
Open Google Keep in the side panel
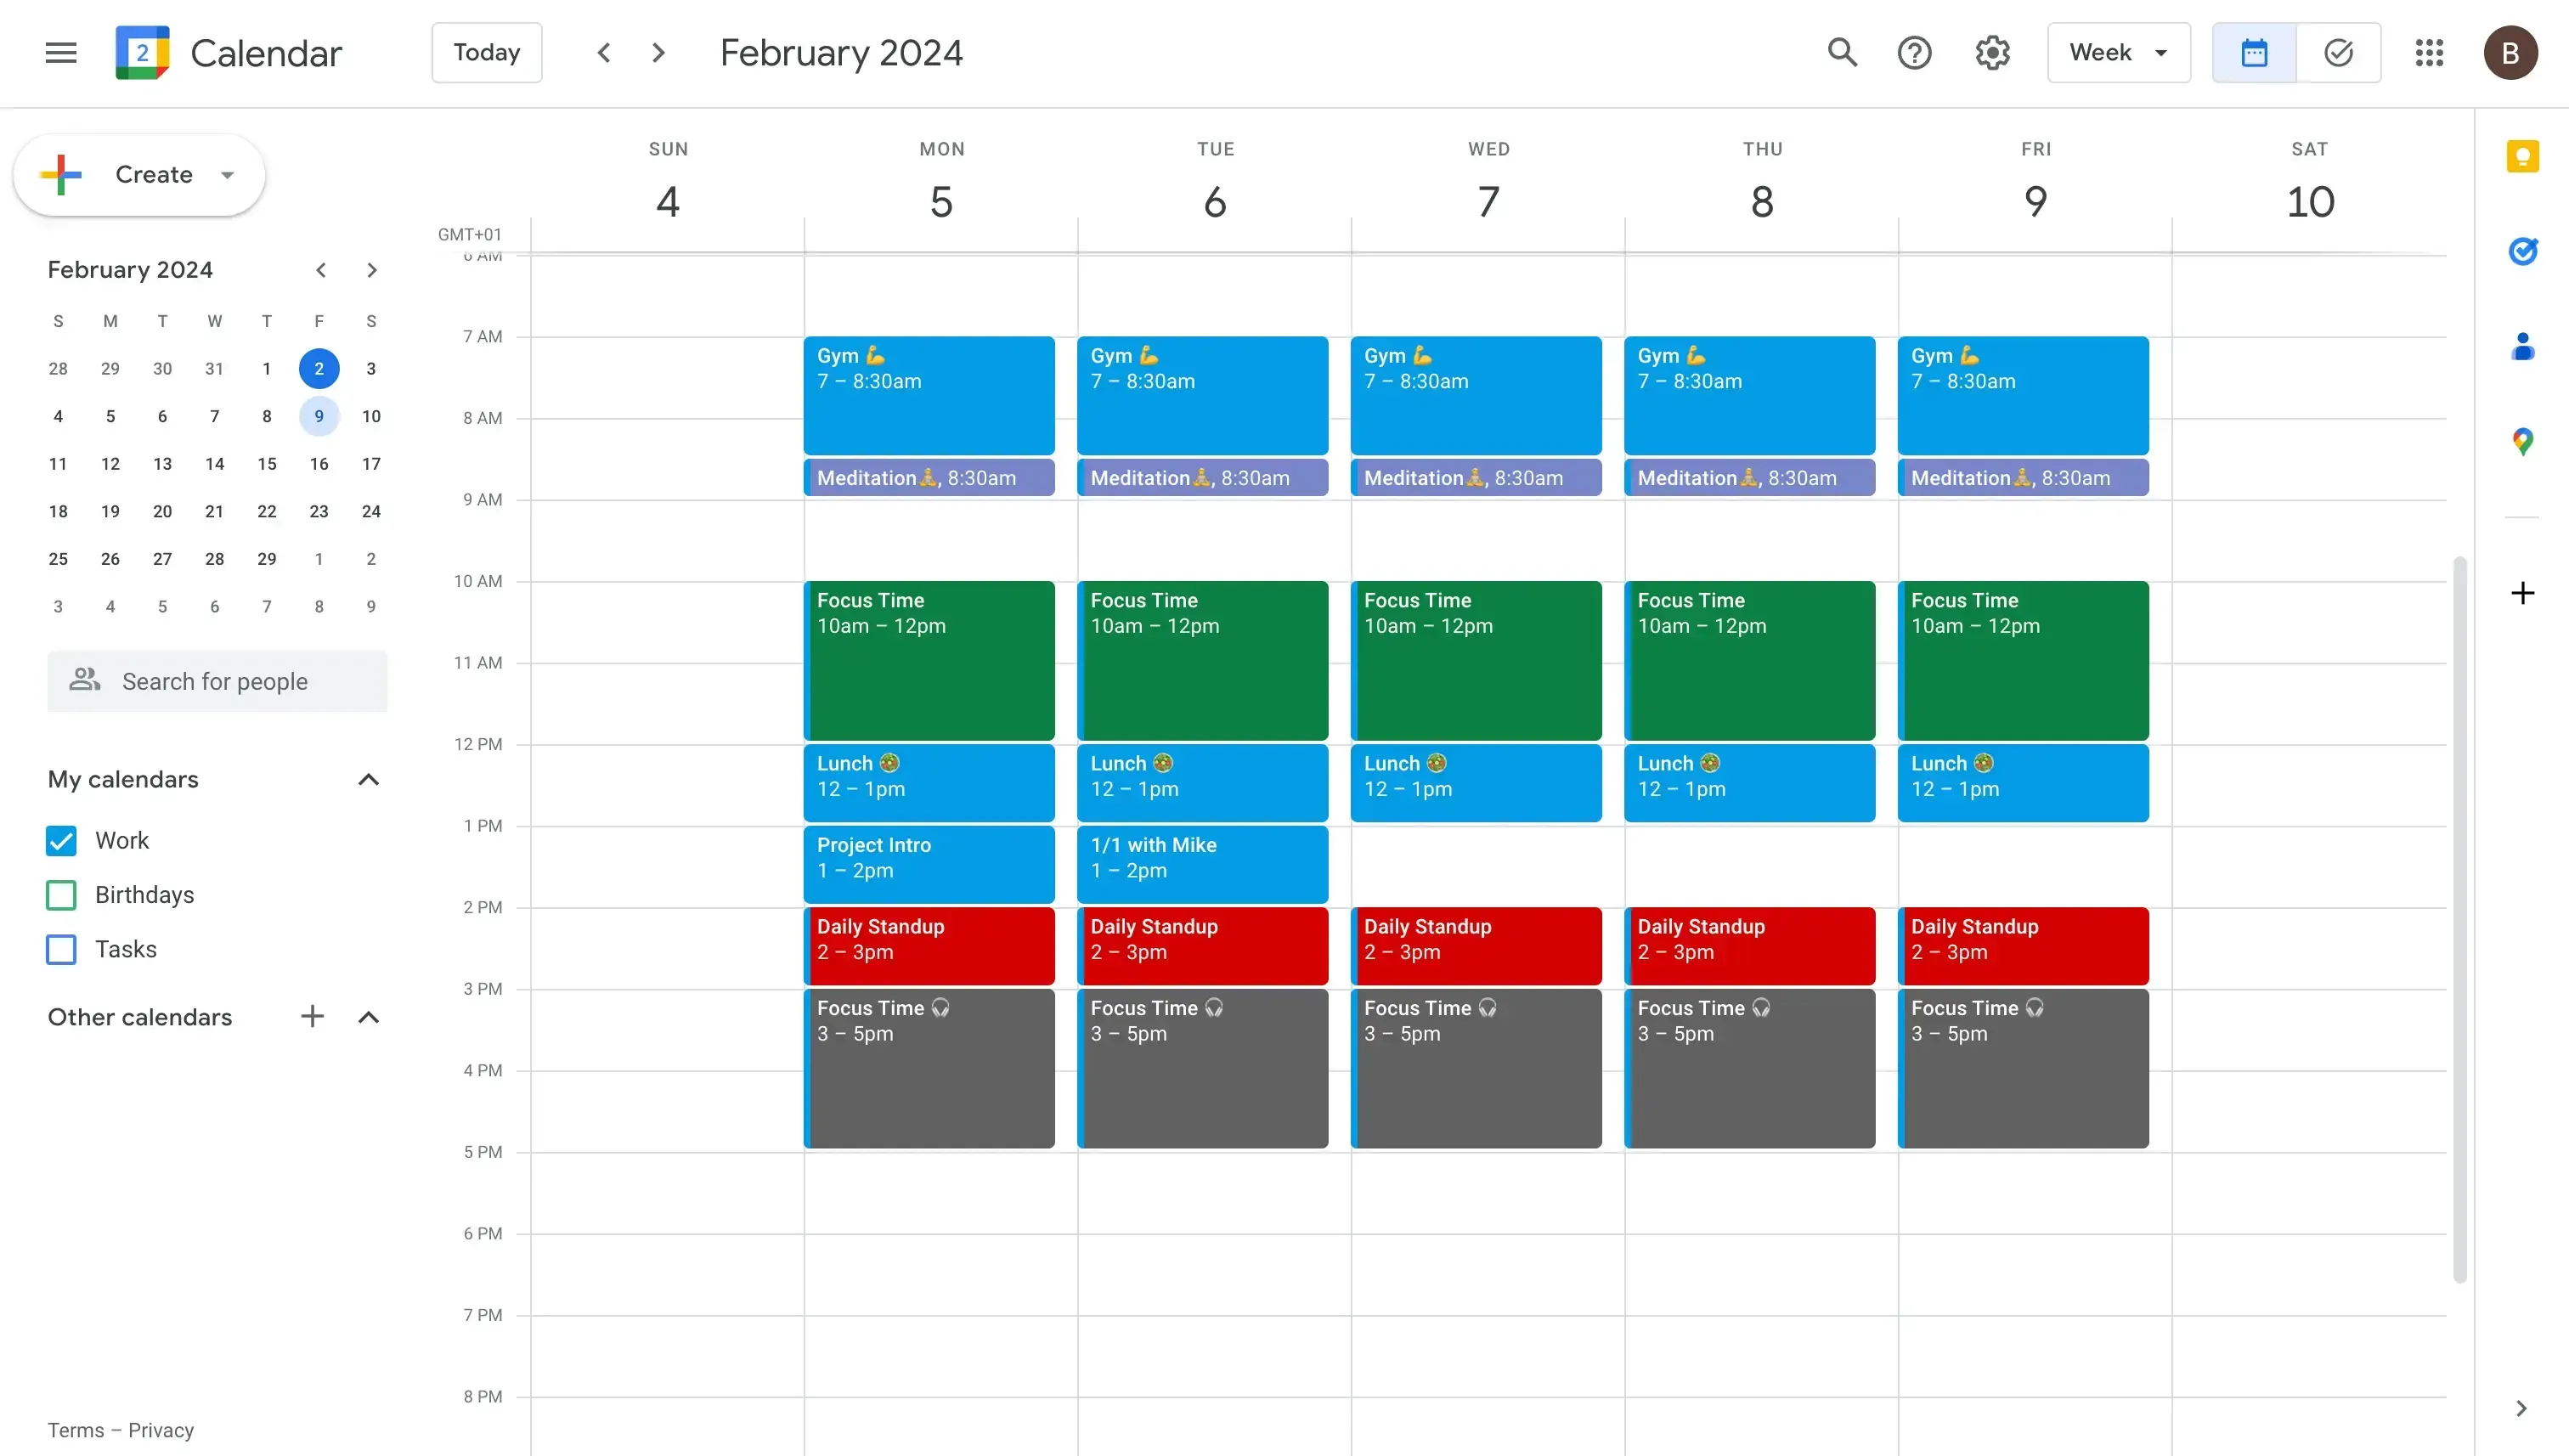2523,156
